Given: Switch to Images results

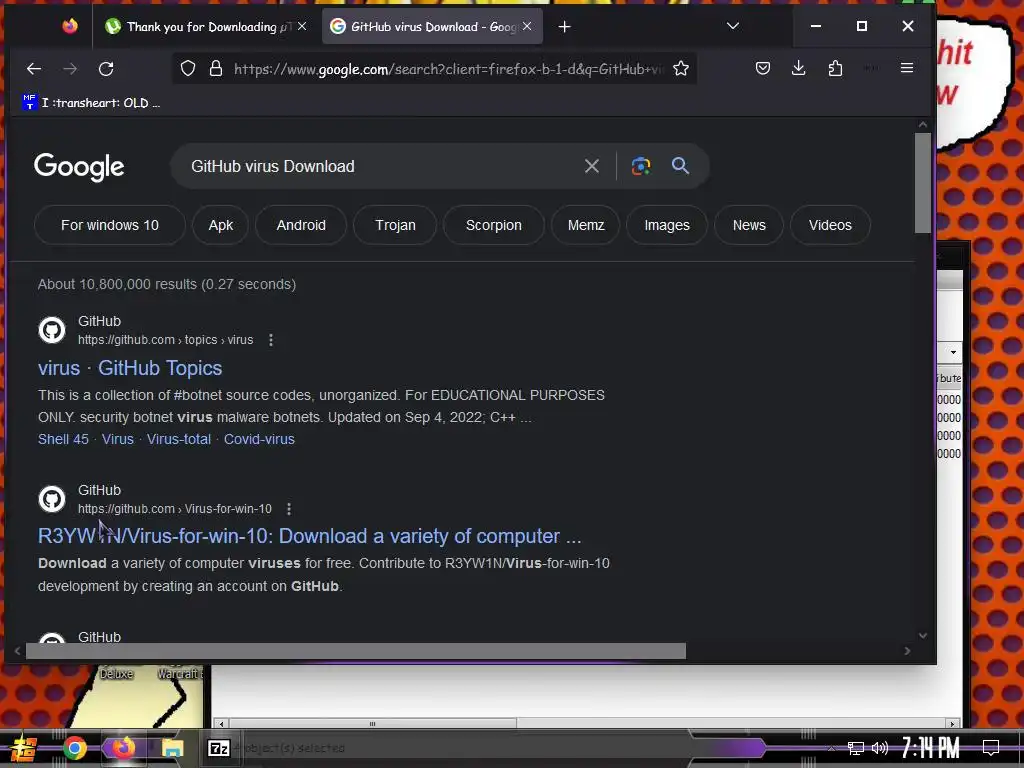Looking at the screenshot, I should tap(667, 225).
